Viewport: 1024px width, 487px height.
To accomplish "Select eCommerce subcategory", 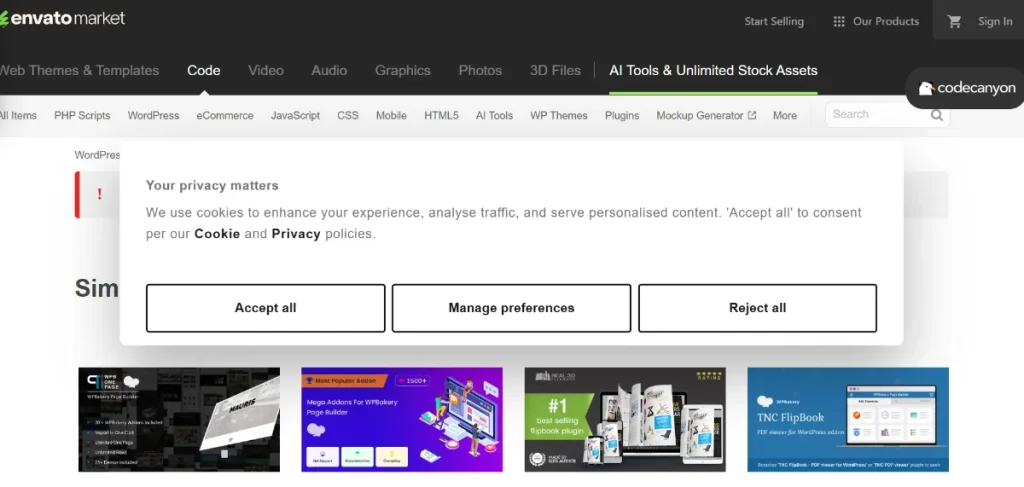I will (x=225, y=116).
